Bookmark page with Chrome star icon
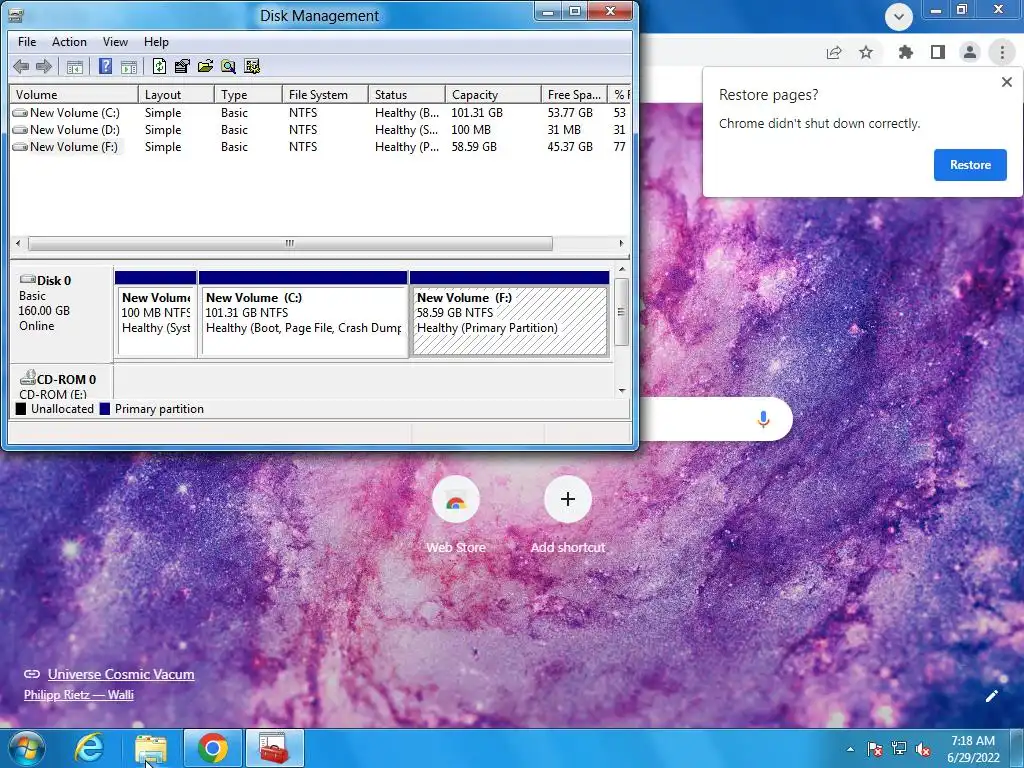The image size is (1024, 768). coord(866,52)
